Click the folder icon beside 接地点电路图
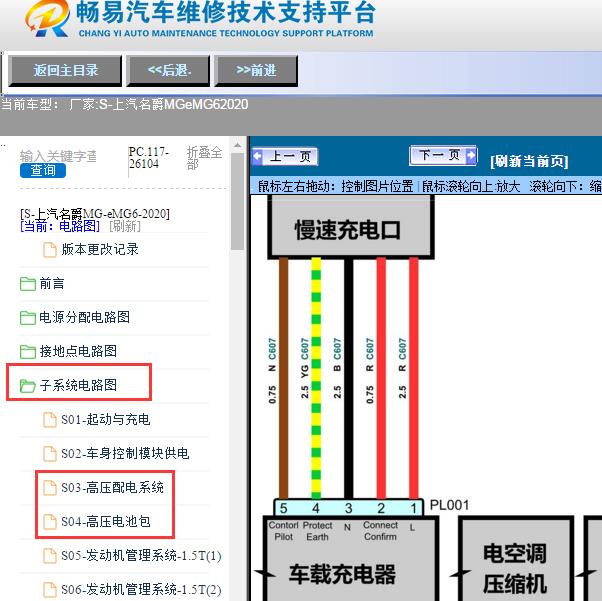Screen dimensions: 602x601 pos(28,351)
